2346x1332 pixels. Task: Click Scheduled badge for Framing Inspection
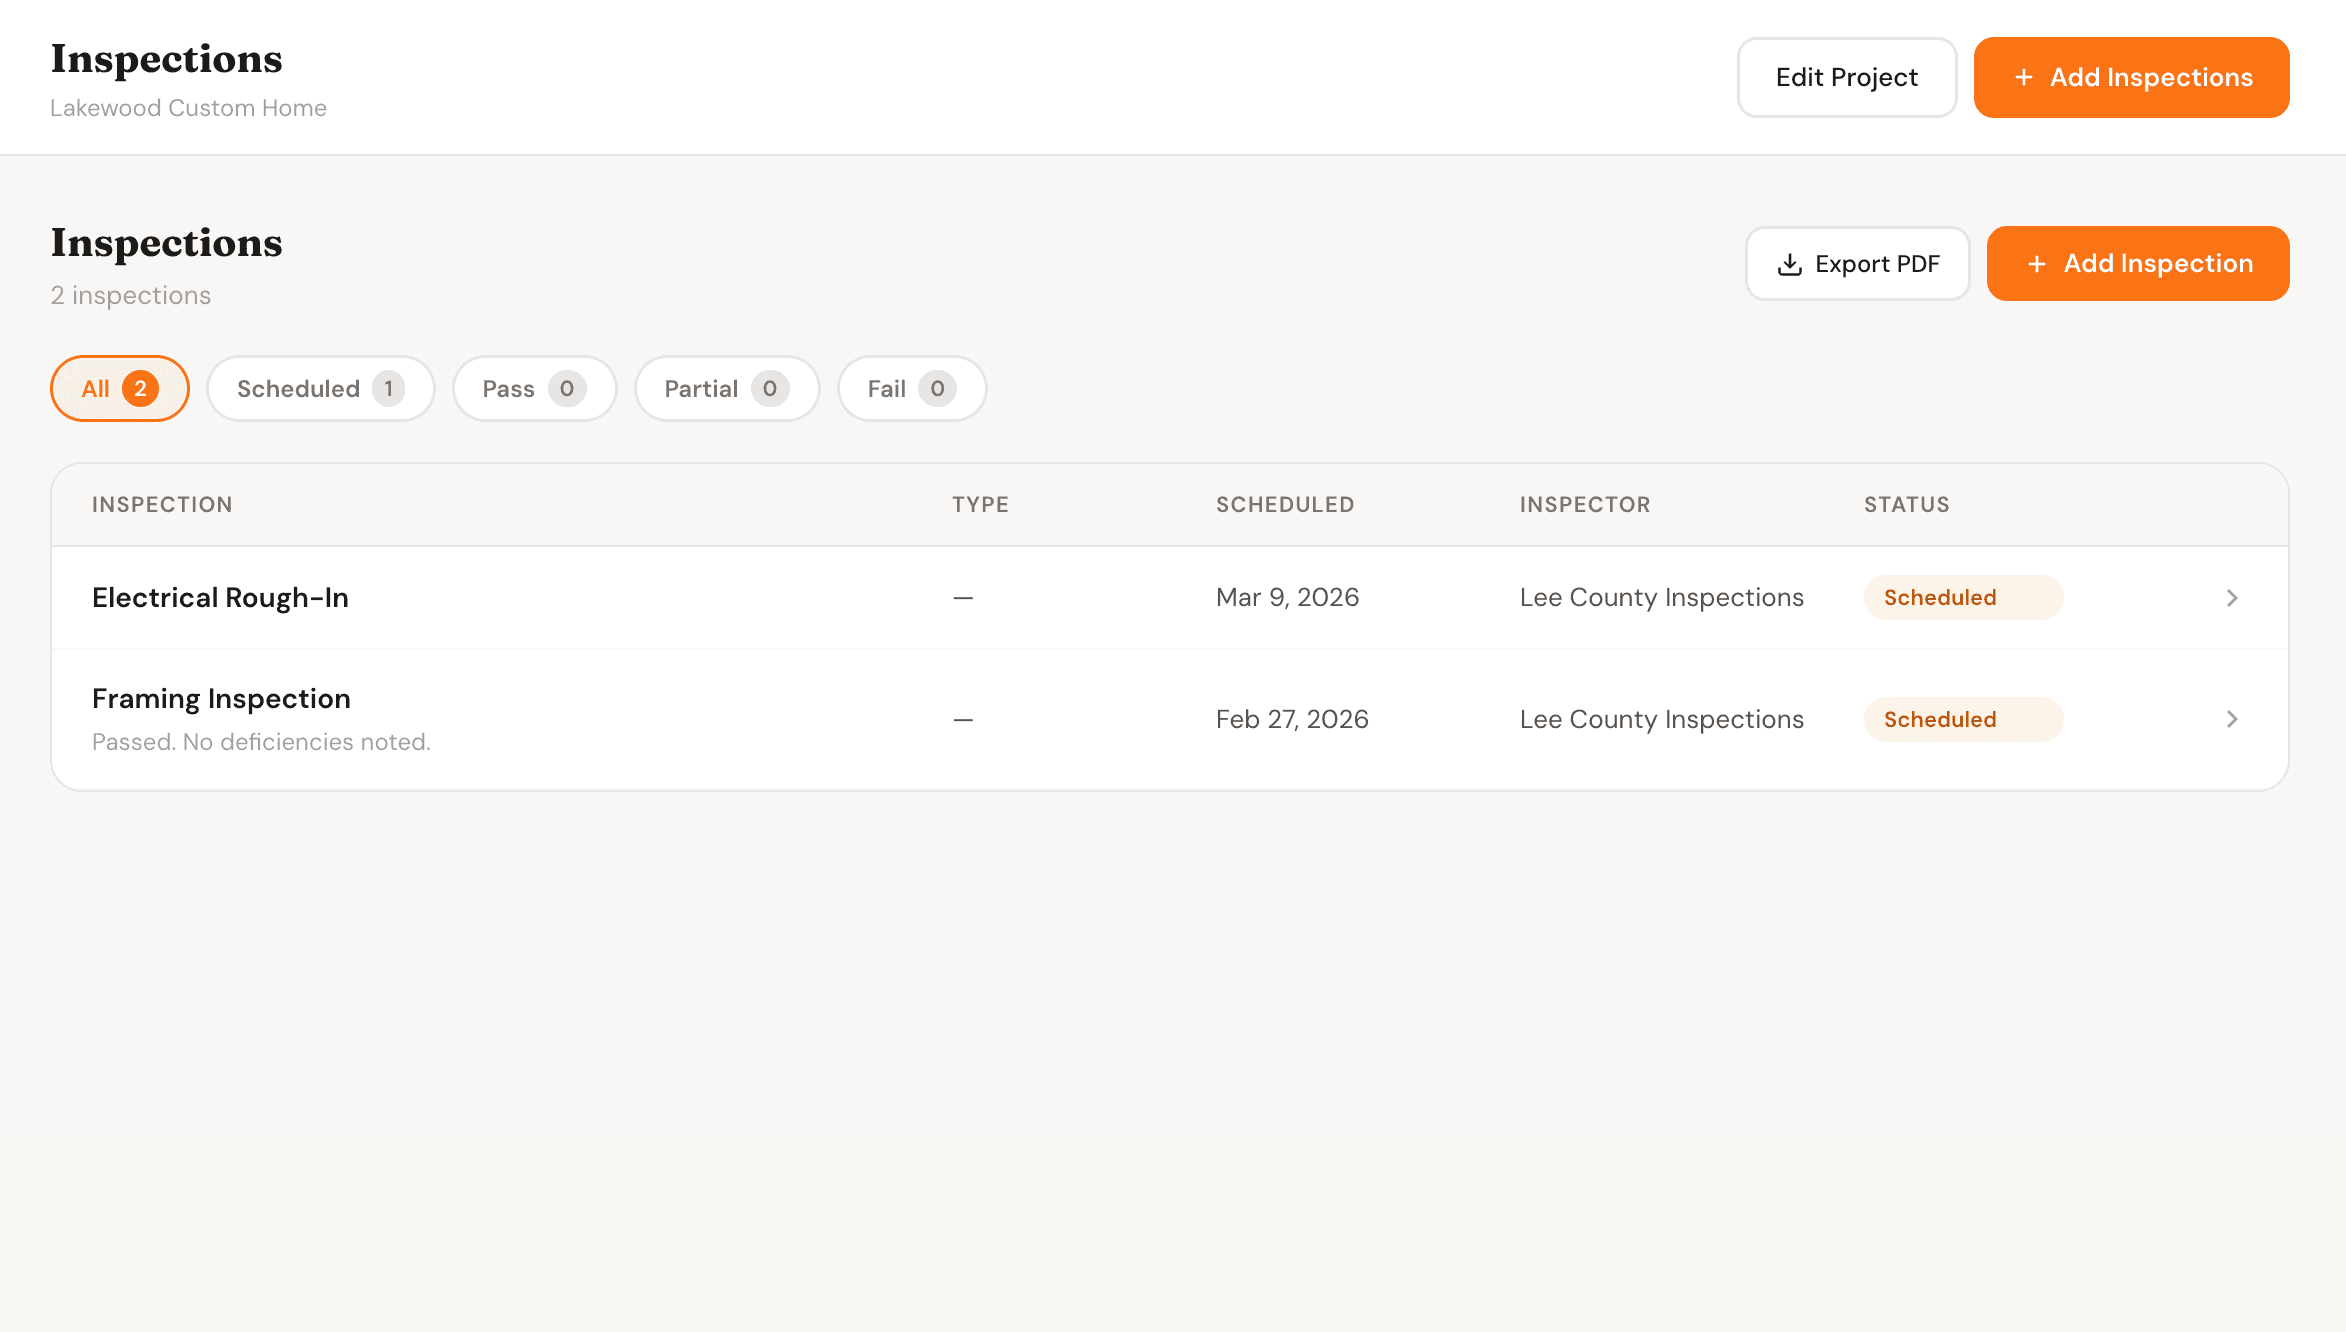click(x=1962, y=719)
